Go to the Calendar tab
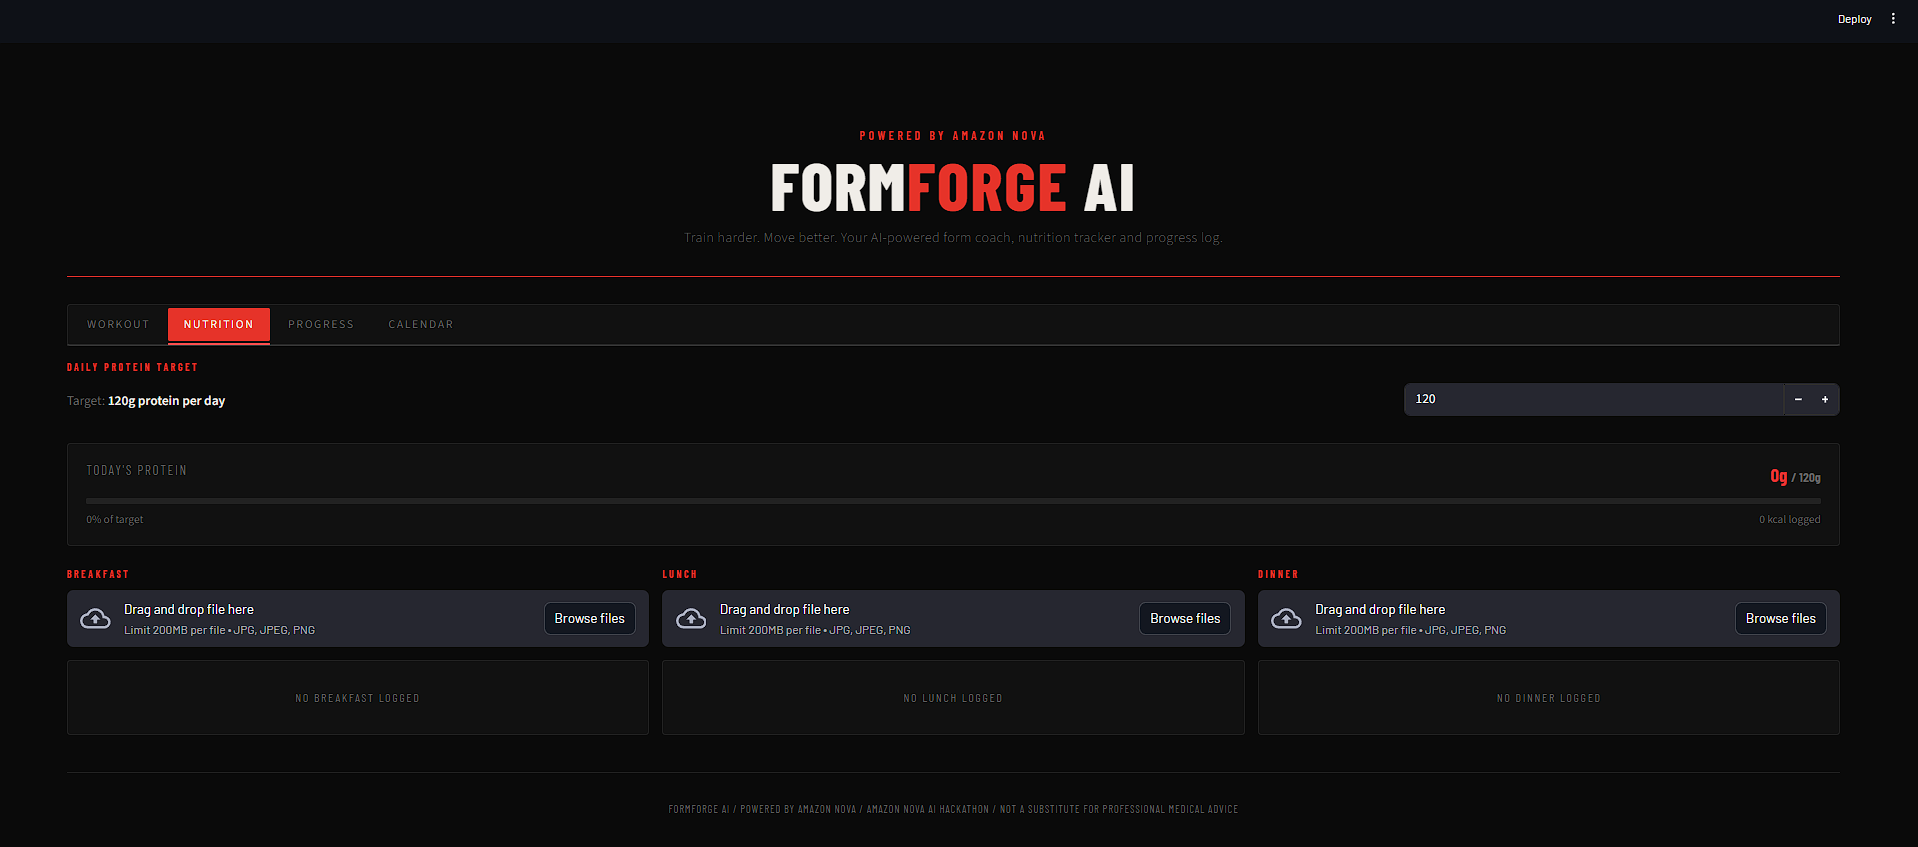 (421, 324)
